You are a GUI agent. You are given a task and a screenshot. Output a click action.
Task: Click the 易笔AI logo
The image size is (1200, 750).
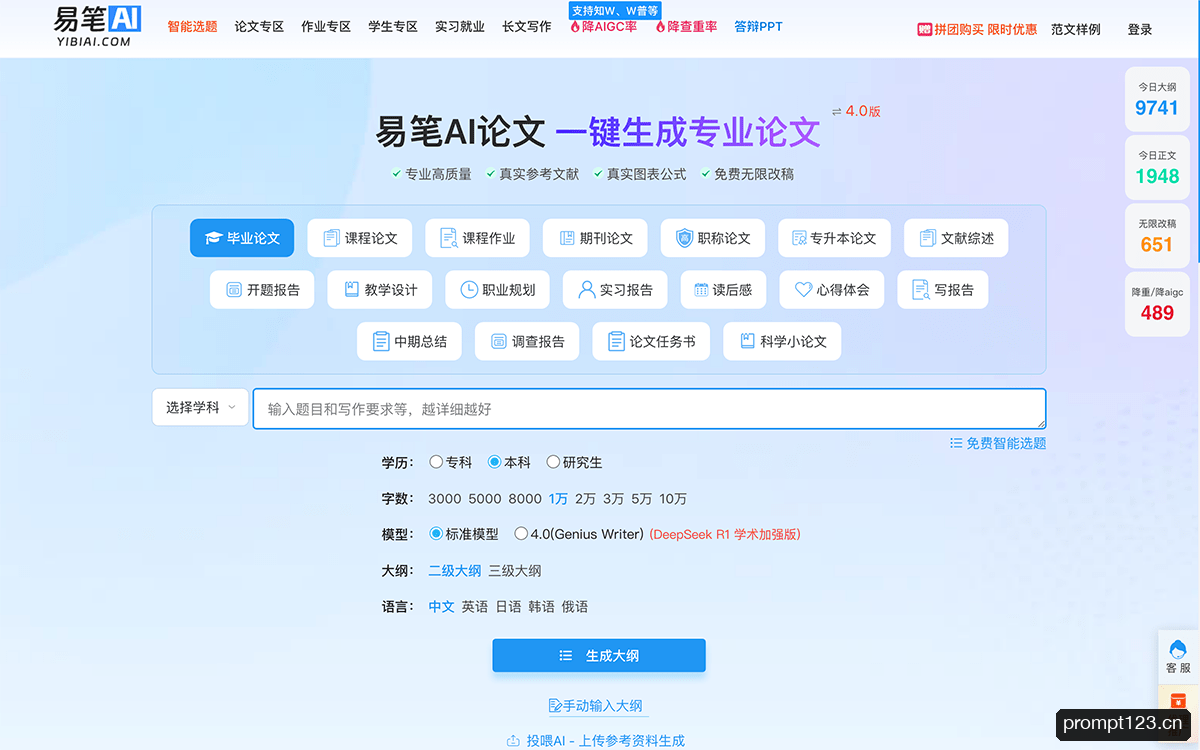coord(97,27)
